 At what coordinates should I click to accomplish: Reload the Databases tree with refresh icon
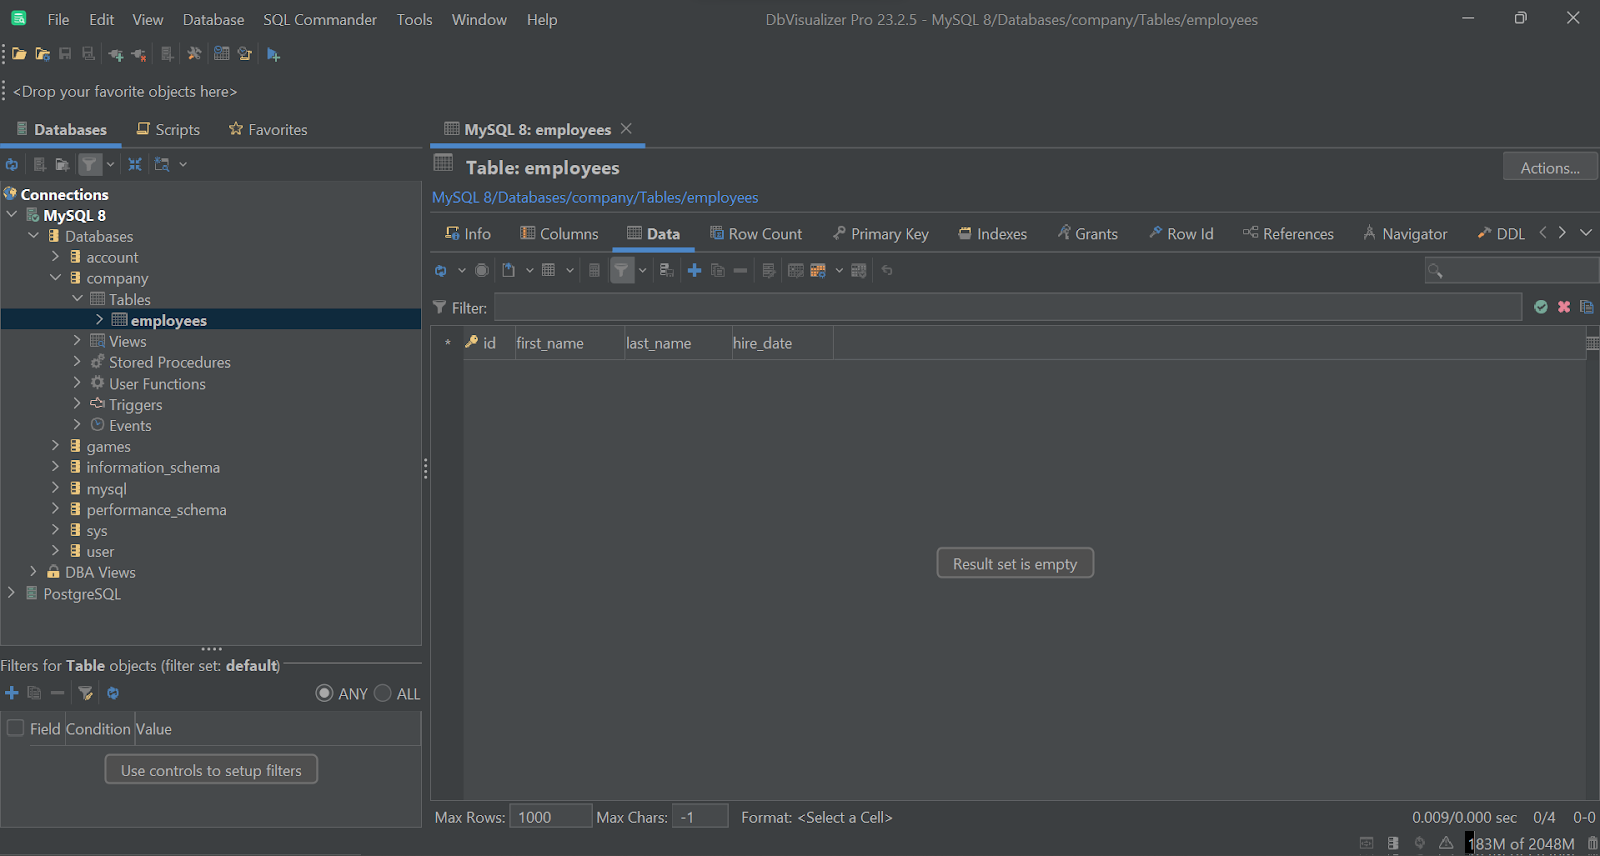point(12,164)
